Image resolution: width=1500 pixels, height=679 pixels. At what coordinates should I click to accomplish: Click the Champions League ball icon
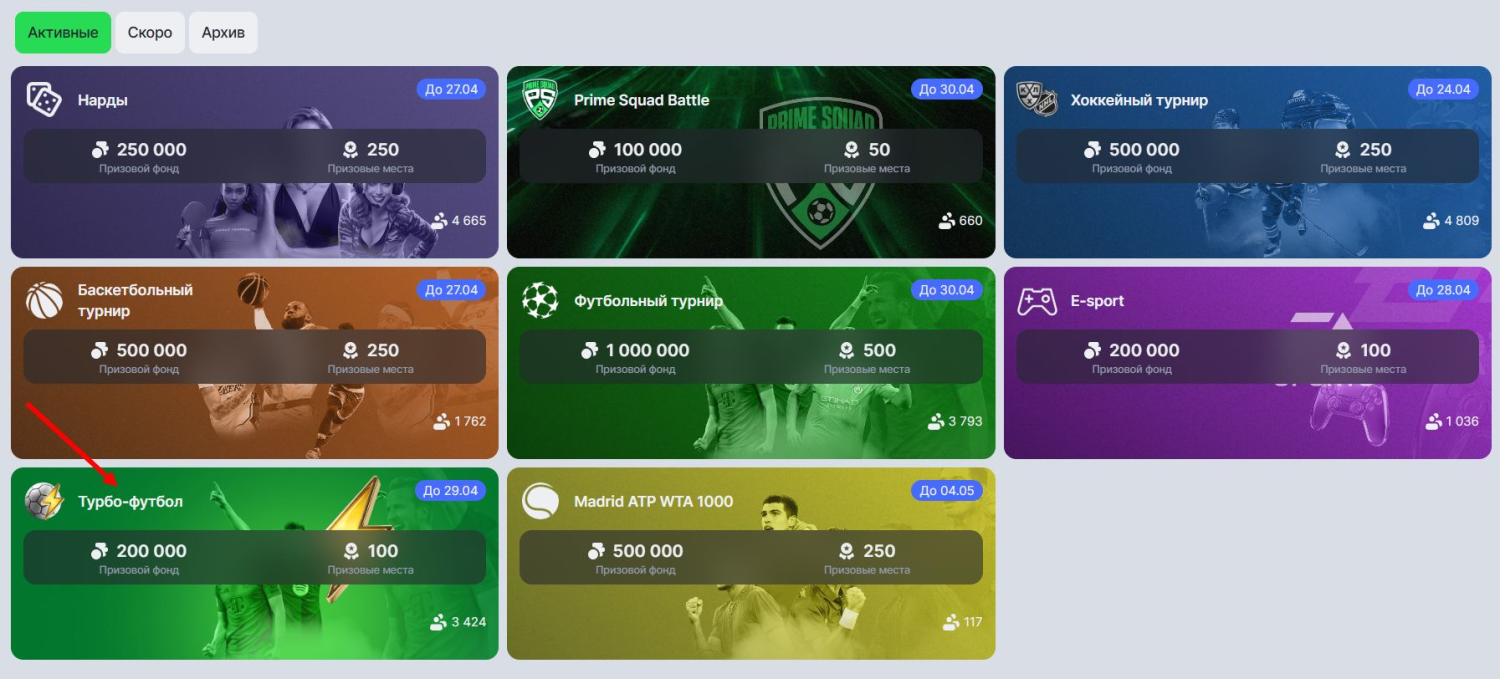coord(541,300)
